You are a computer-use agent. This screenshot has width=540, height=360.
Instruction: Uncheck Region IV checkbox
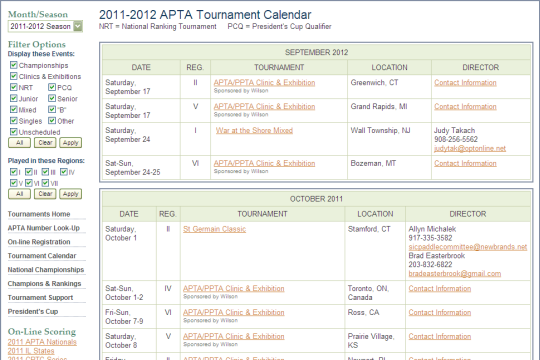[x=64, y=172]
